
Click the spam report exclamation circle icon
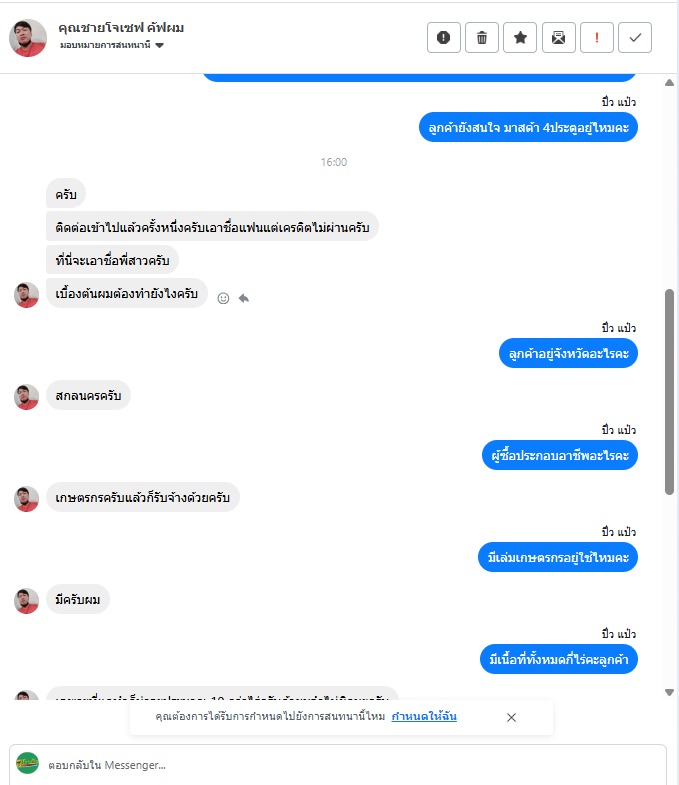tap(444, 38)
